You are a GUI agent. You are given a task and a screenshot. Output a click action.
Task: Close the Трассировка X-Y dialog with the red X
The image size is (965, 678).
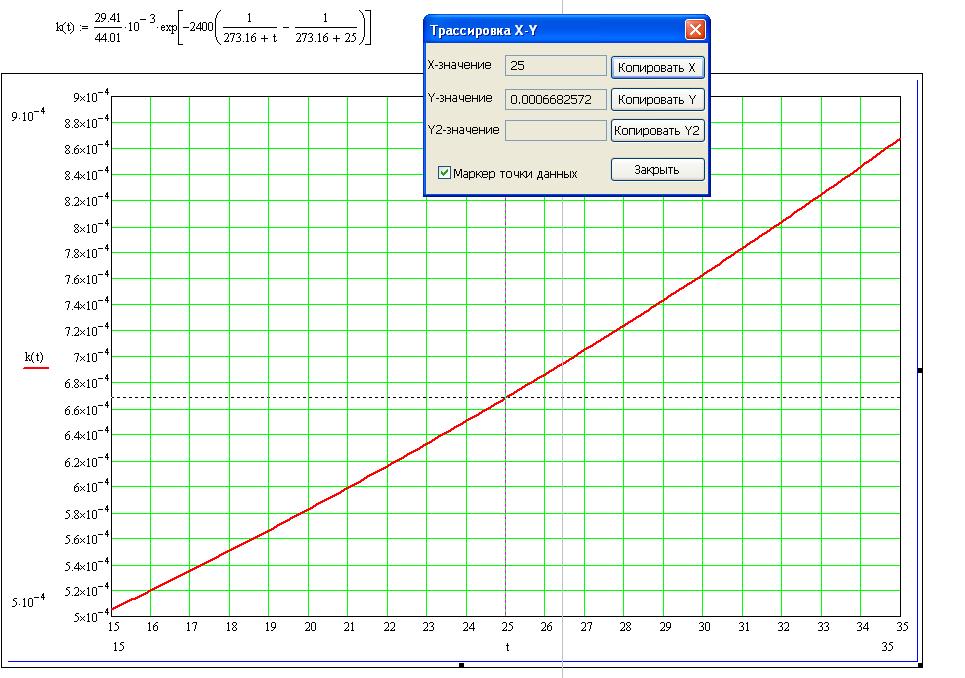coord(694,29)
